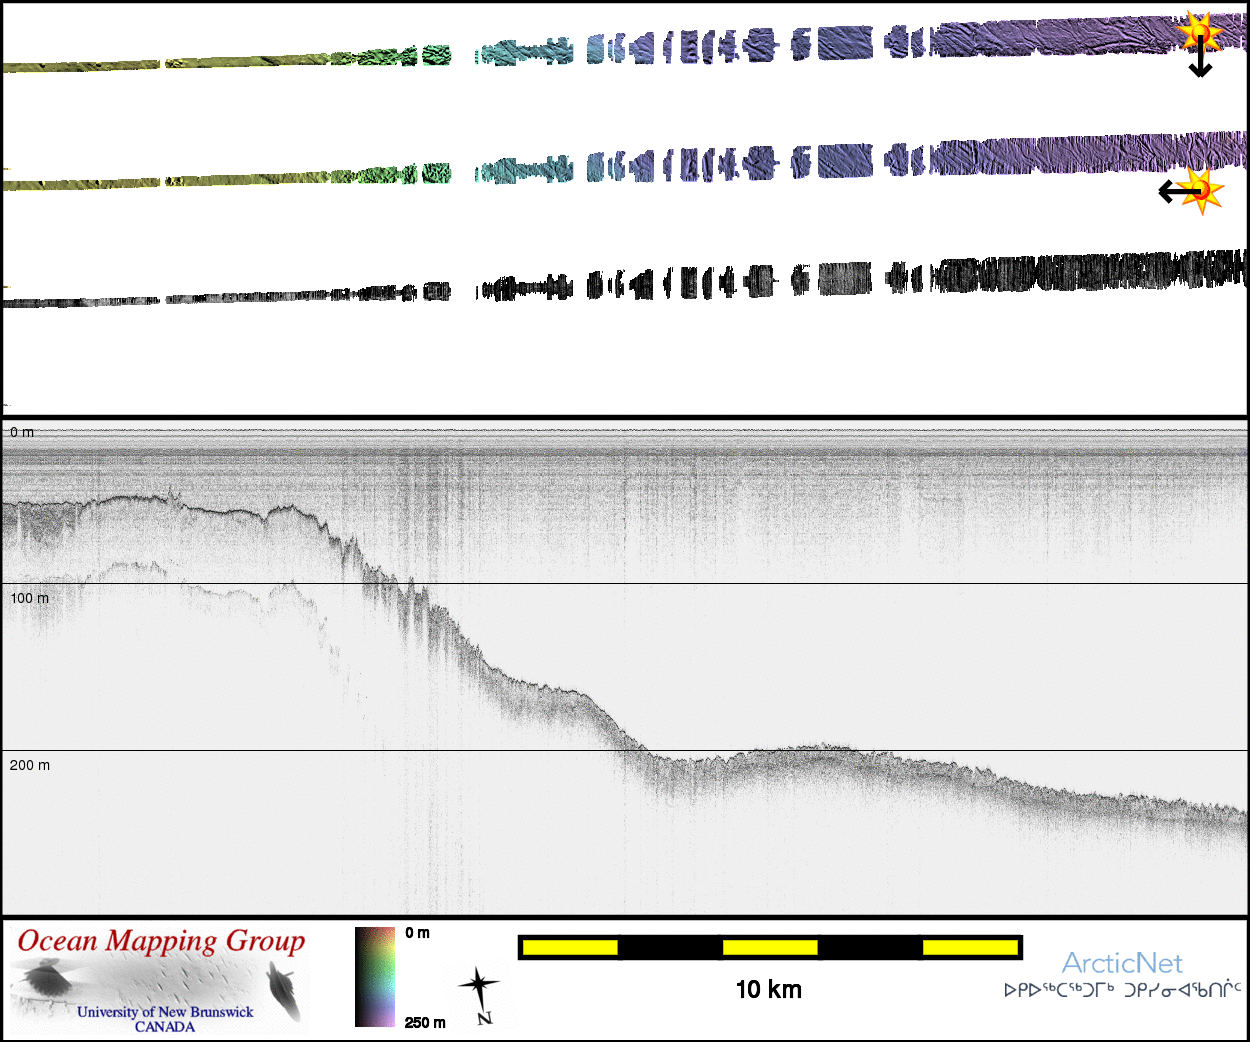Click the last yellow segment of the scale bar
Viewport: 1250px width, 1042px height.
click(969, 947)
